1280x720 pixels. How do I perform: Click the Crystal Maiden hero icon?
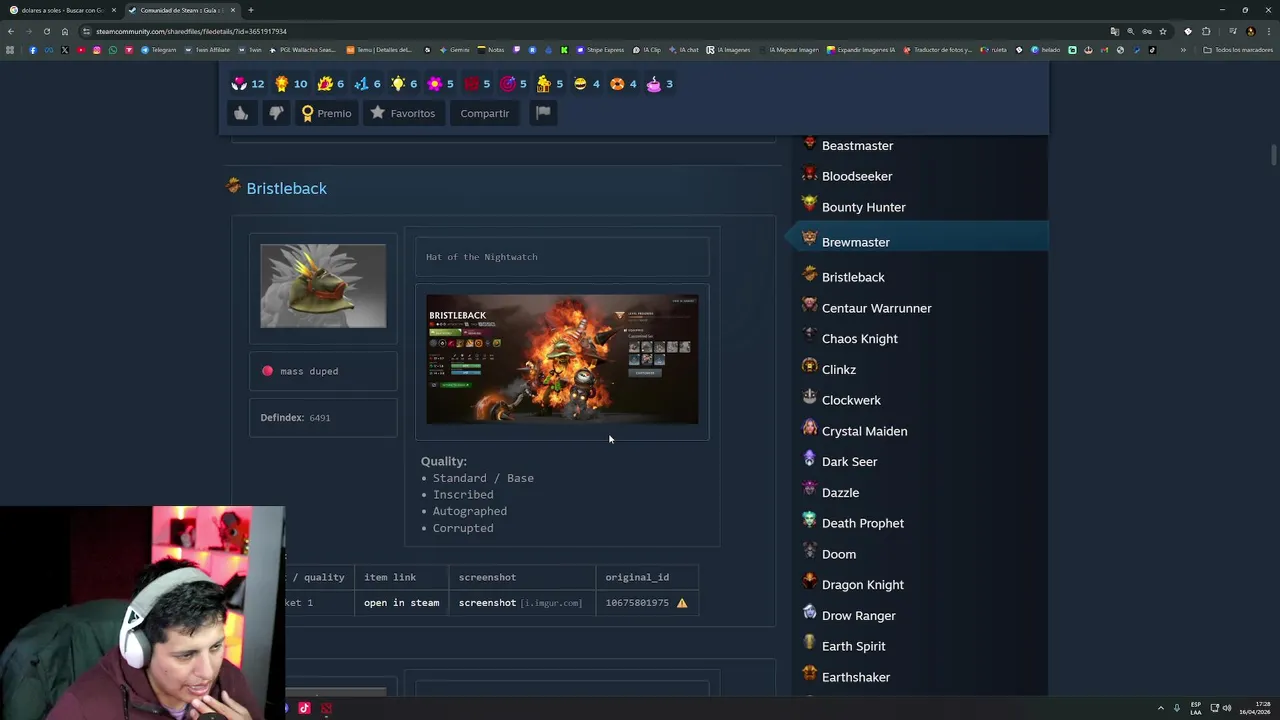[x=809, y=428]
